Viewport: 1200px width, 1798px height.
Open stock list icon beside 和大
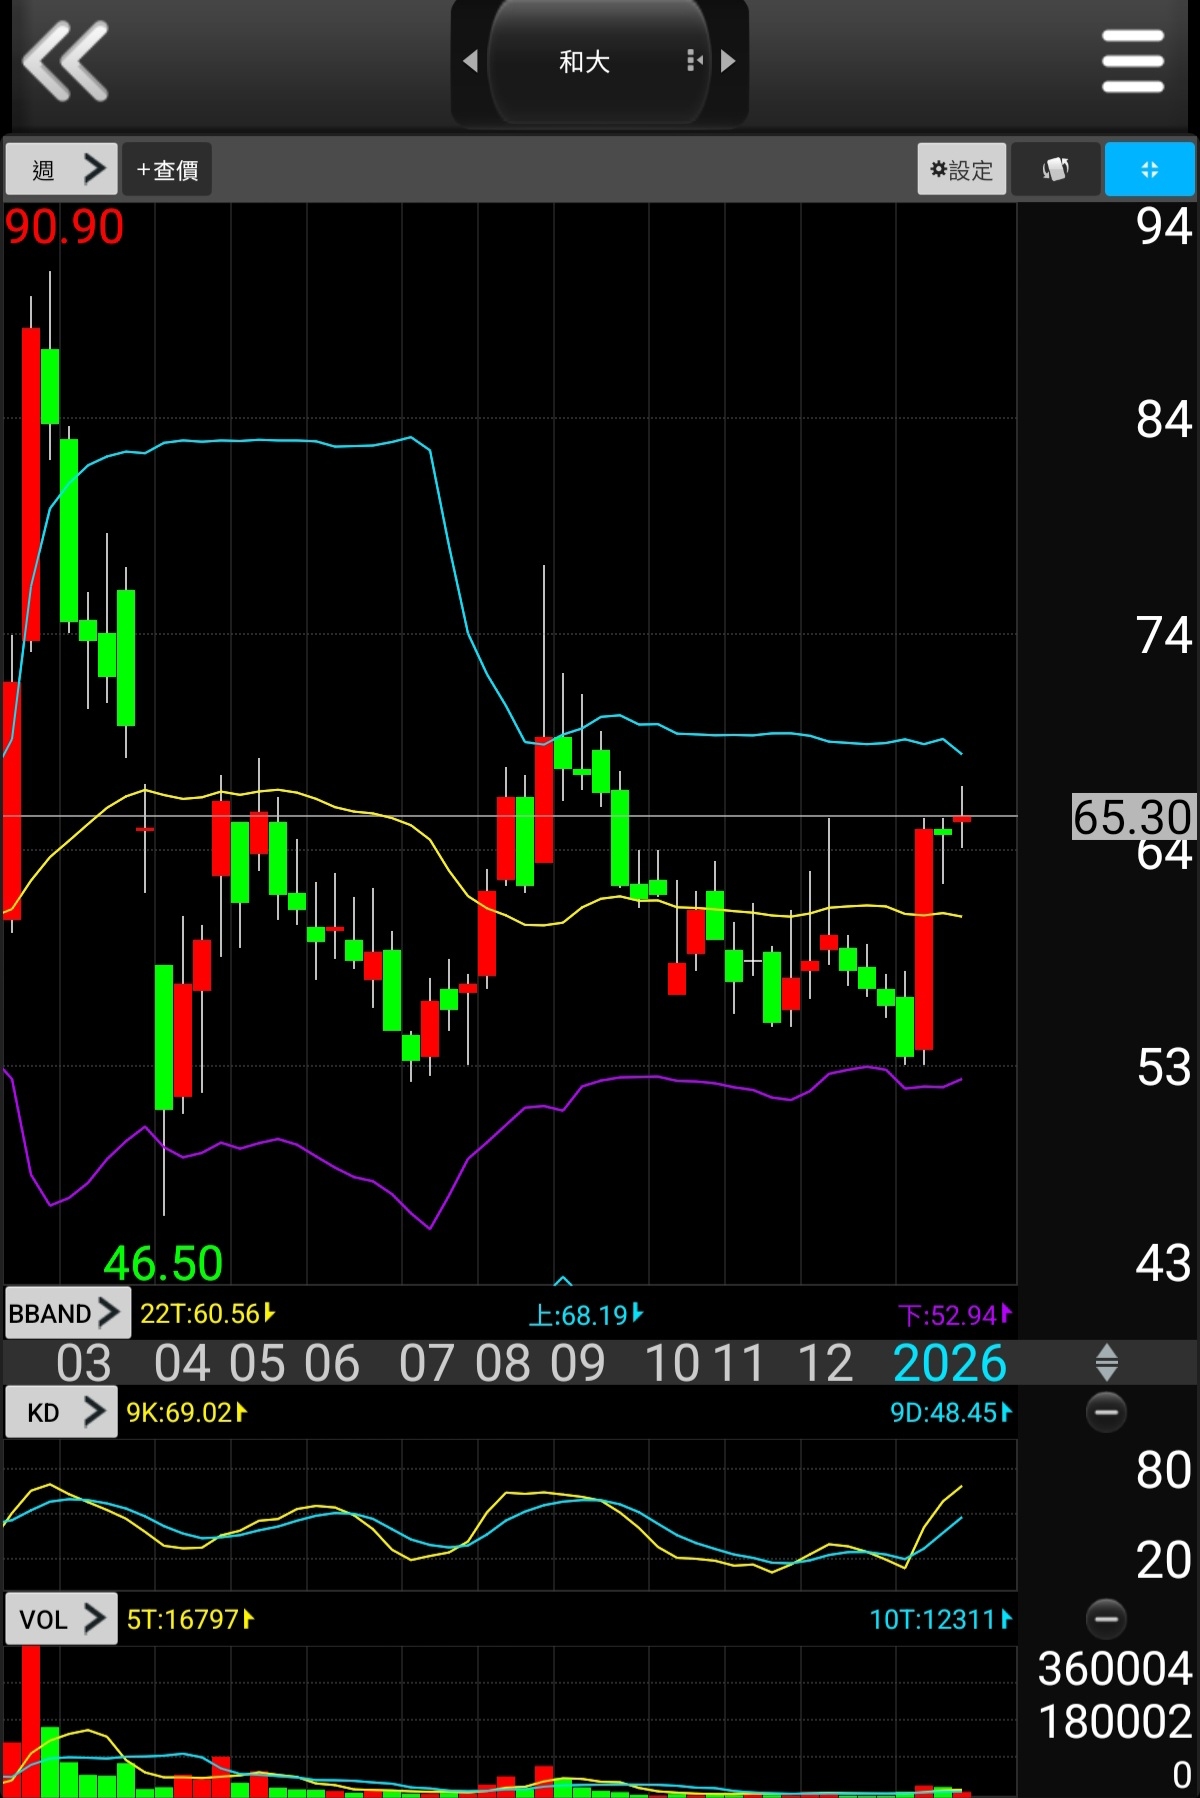695,61
